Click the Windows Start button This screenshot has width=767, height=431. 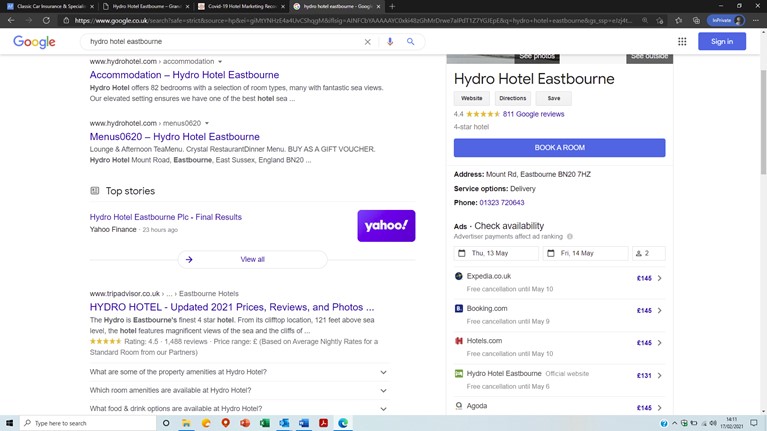(x=10, y=423)
